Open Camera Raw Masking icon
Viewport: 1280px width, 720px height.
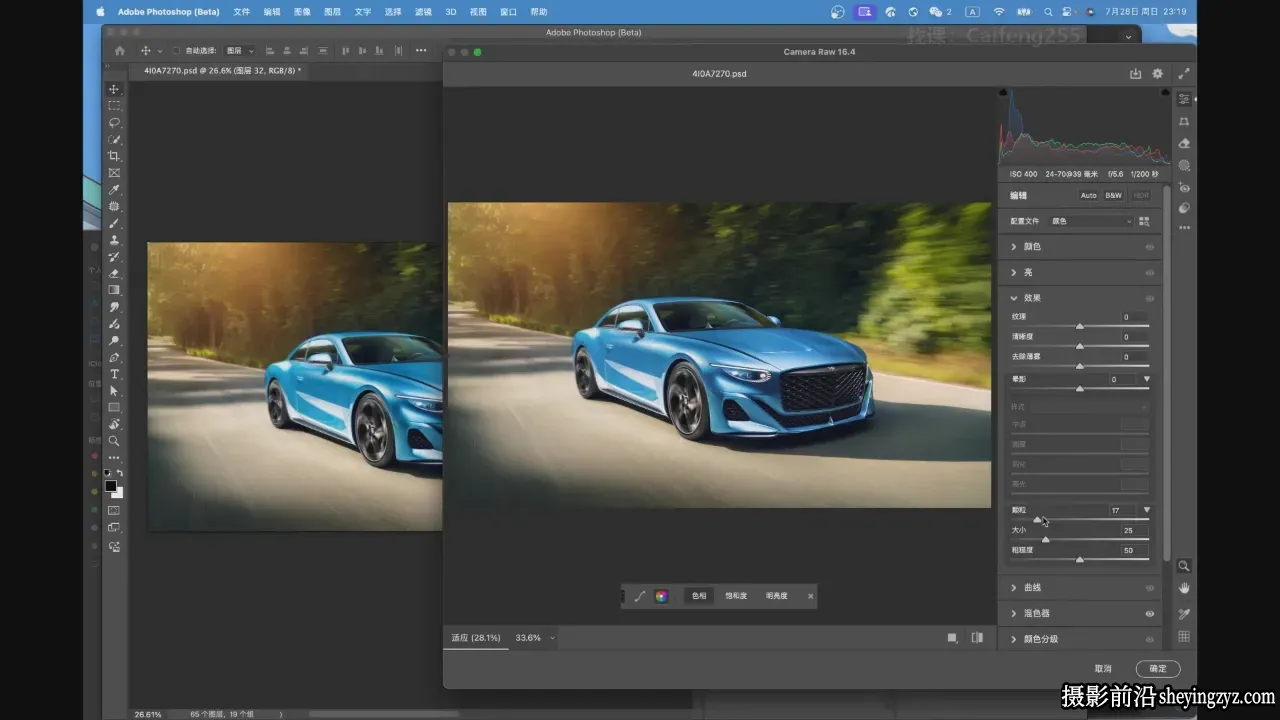pos(1184,166)
